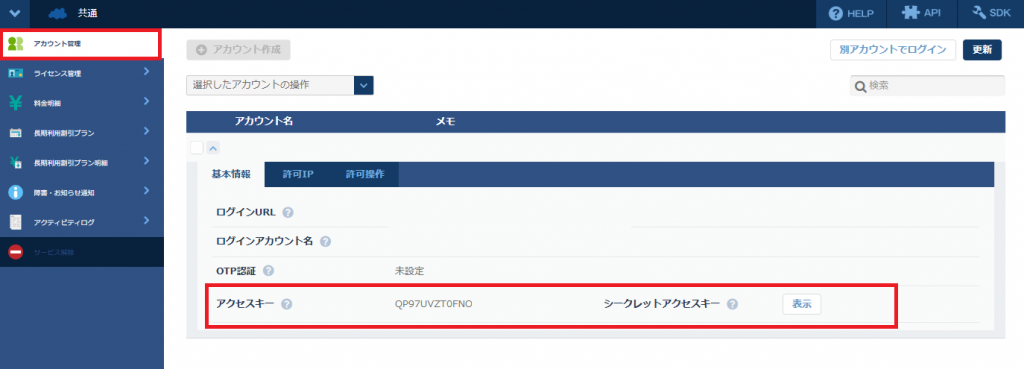Click the アカウント作成 button
The image size is (1024, 369).
(238, 50)
